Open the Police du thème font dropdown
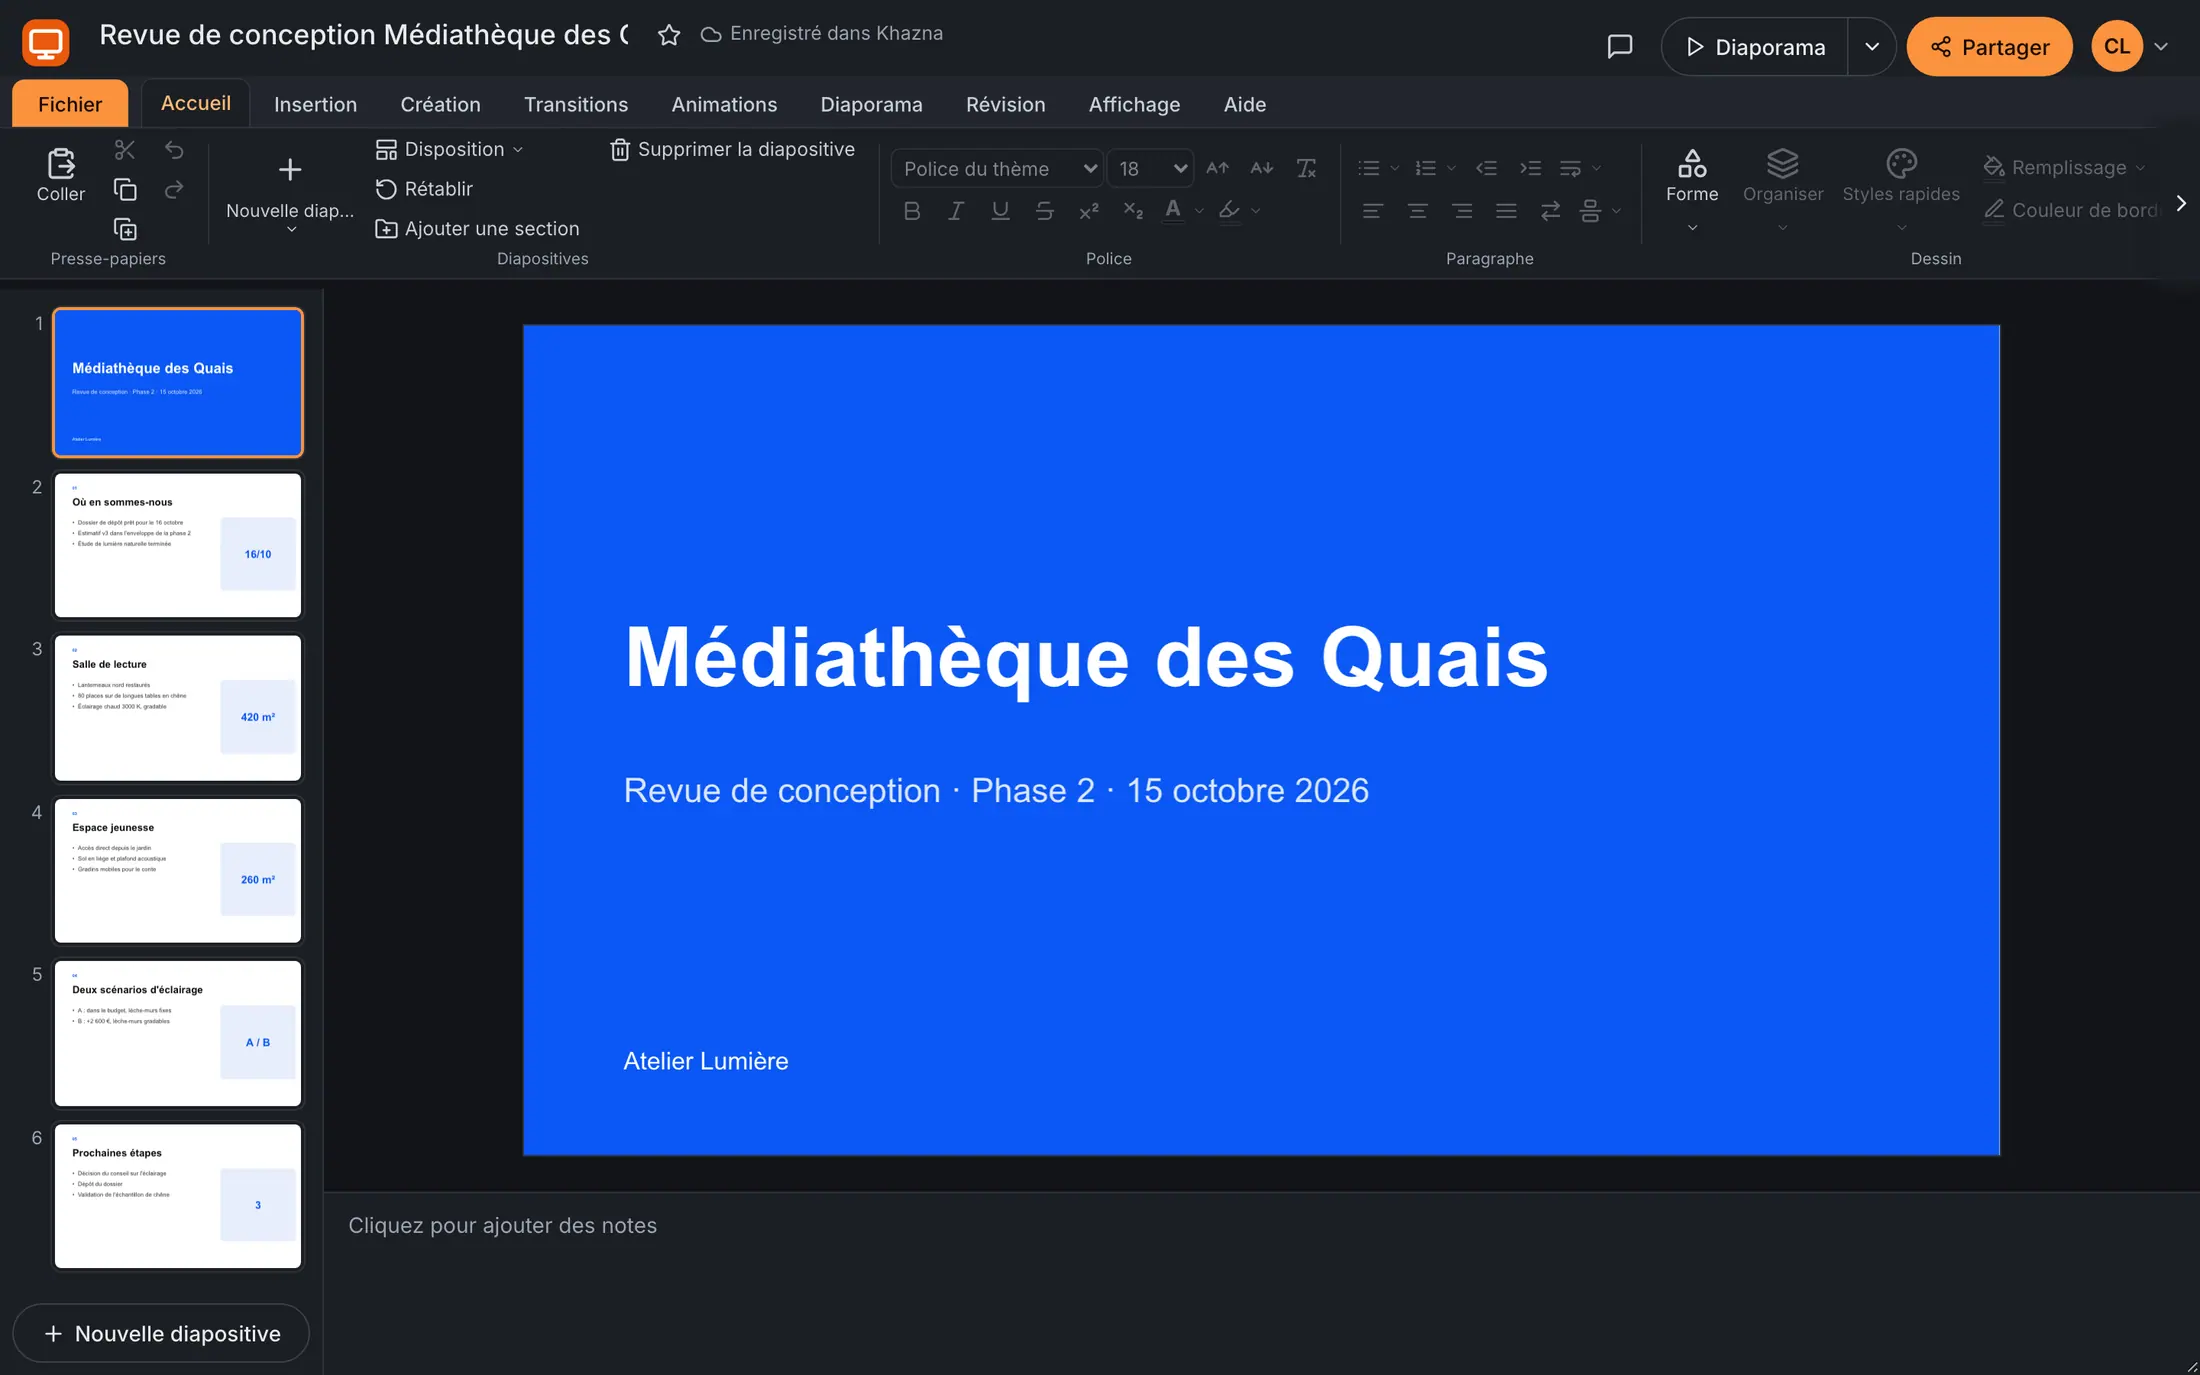The height and width of the screenshot is (1375, 2200). point(997,168)
